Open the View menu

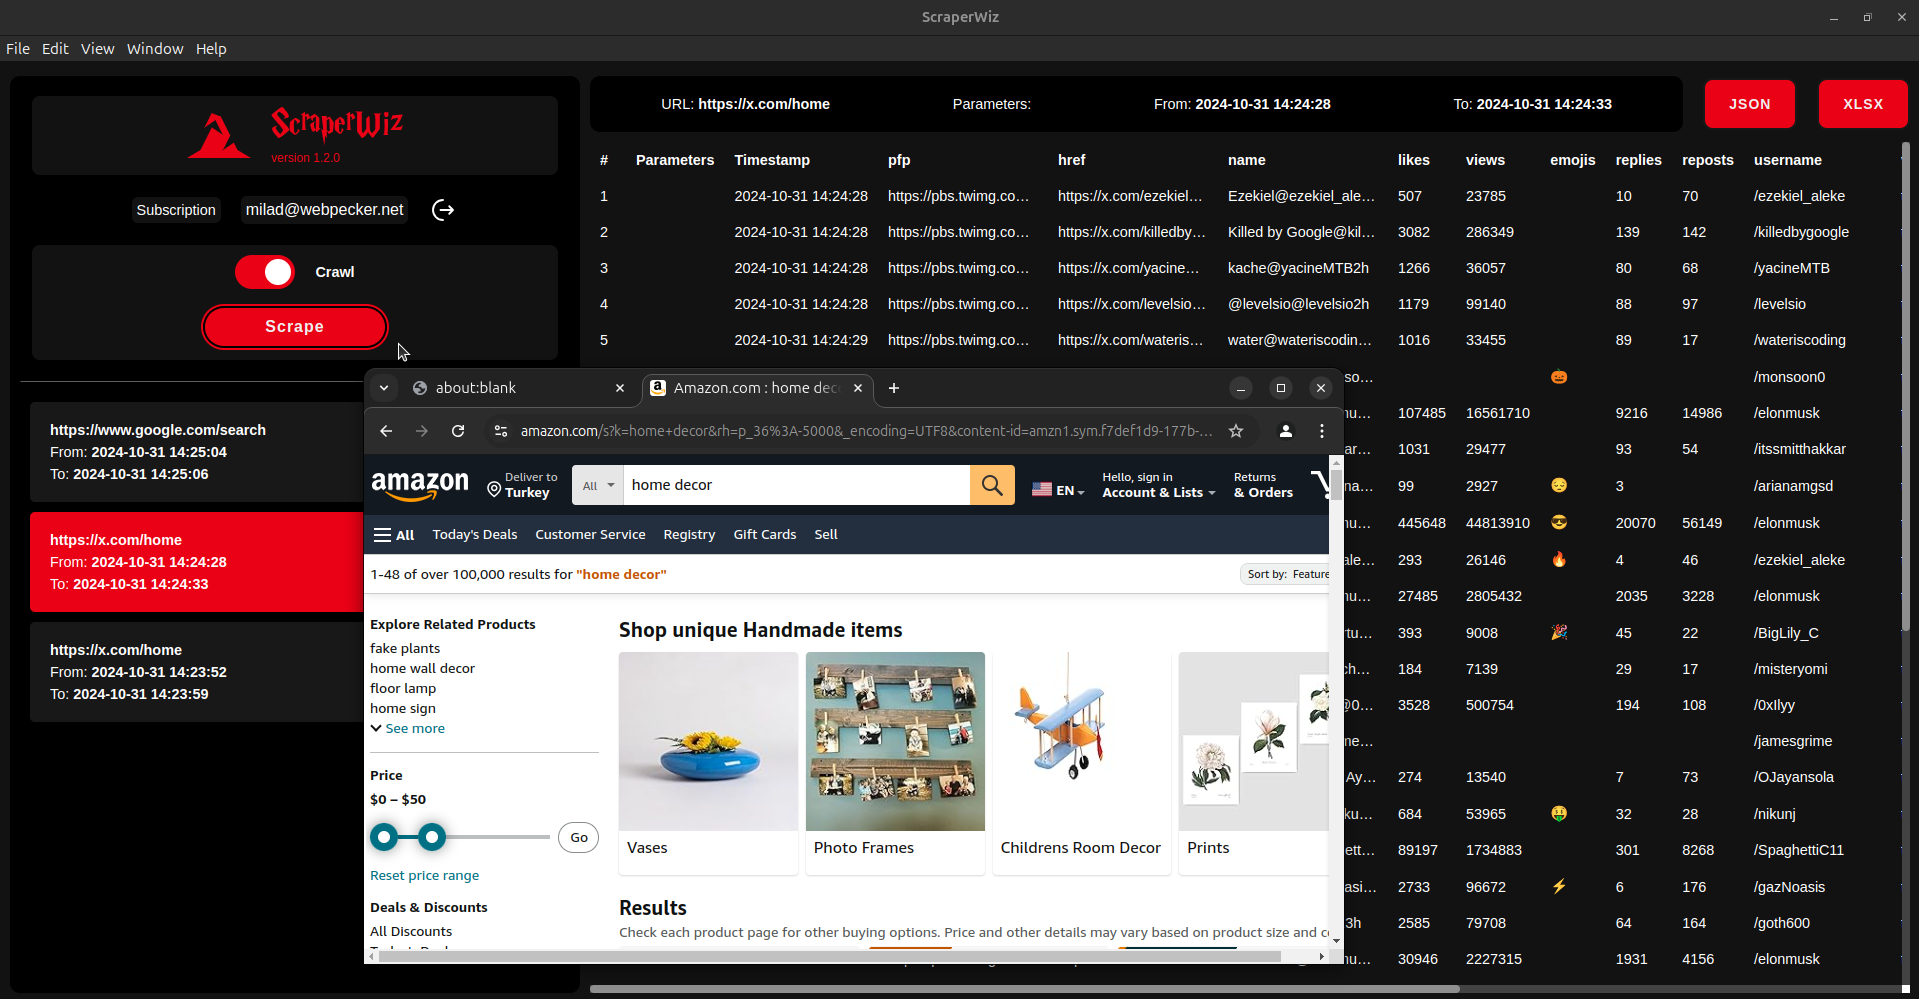[x=97, y=49]
